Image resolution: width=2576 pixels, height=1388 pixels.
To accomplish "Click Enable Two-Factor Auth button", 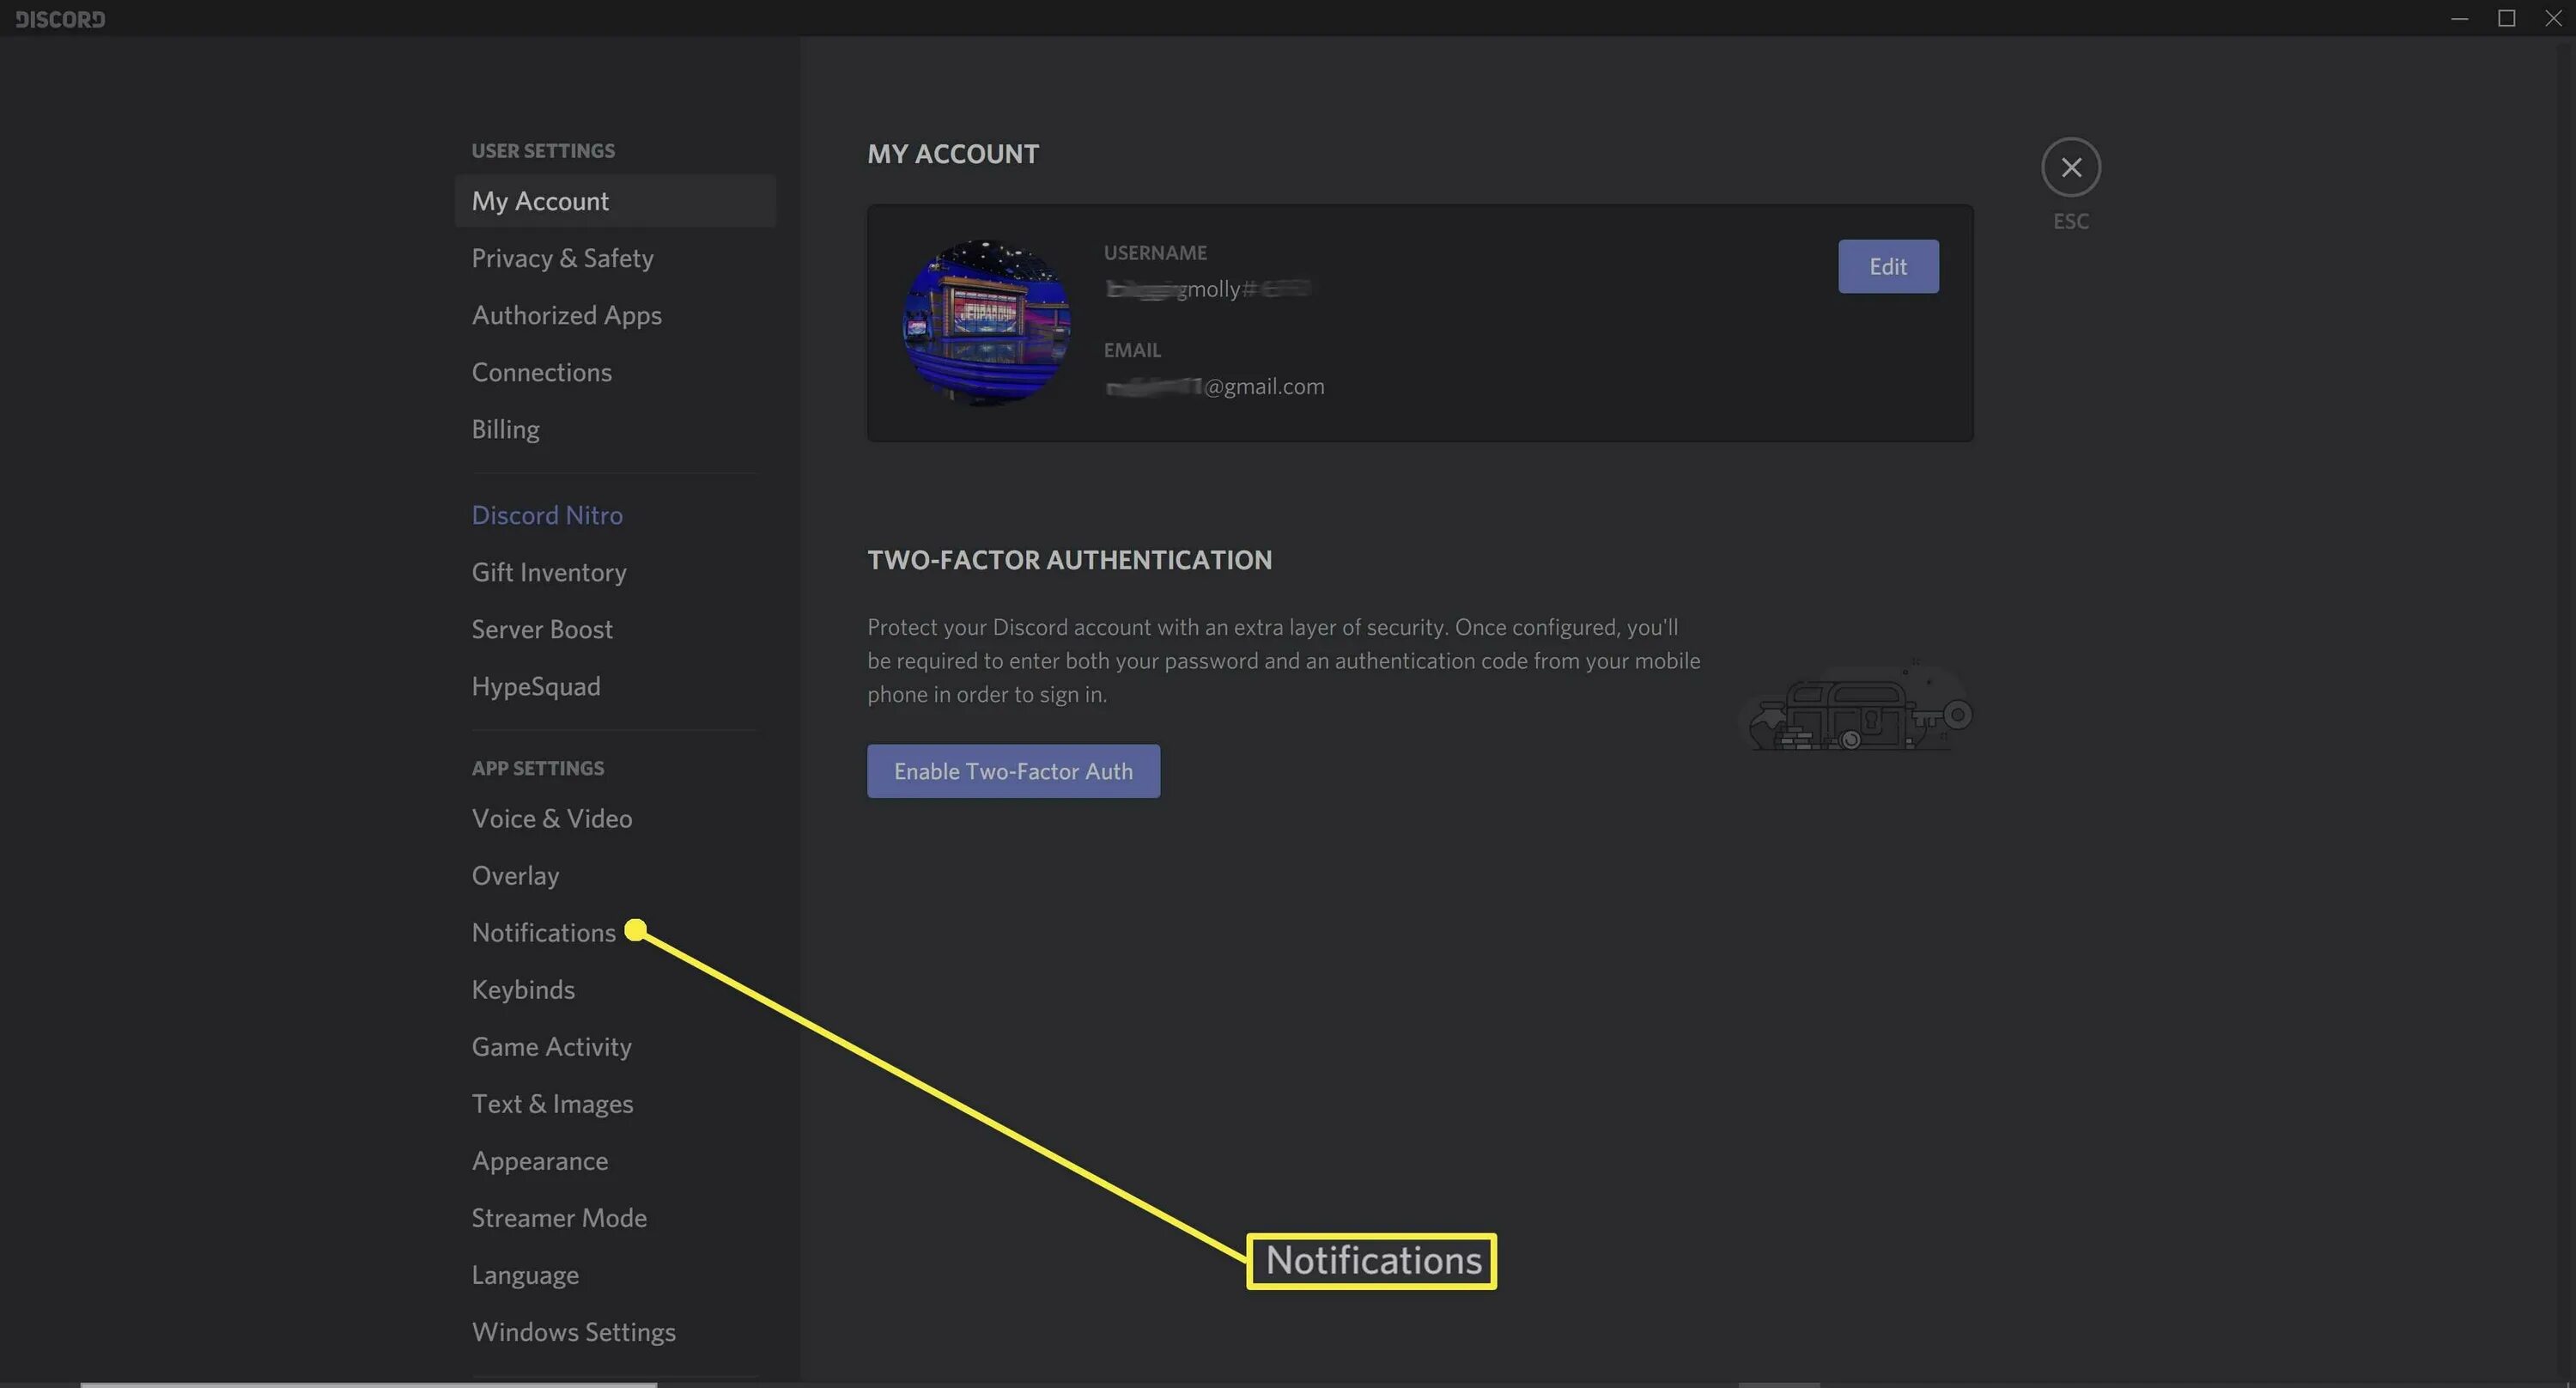I will [x=1013, y=771].
